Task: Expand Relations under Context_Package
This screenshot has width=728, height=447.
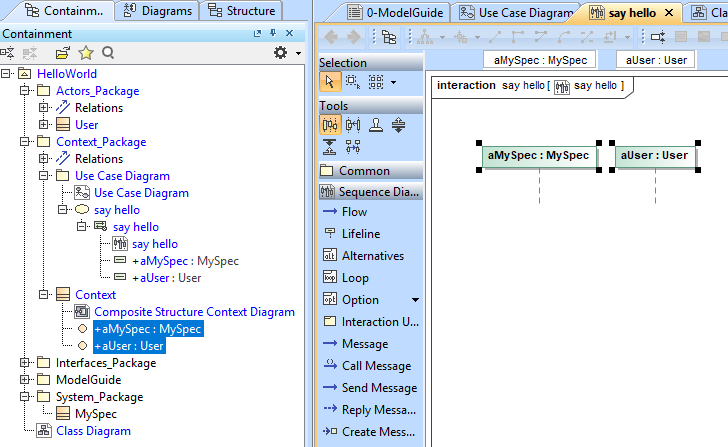Action: pos(44,159)
